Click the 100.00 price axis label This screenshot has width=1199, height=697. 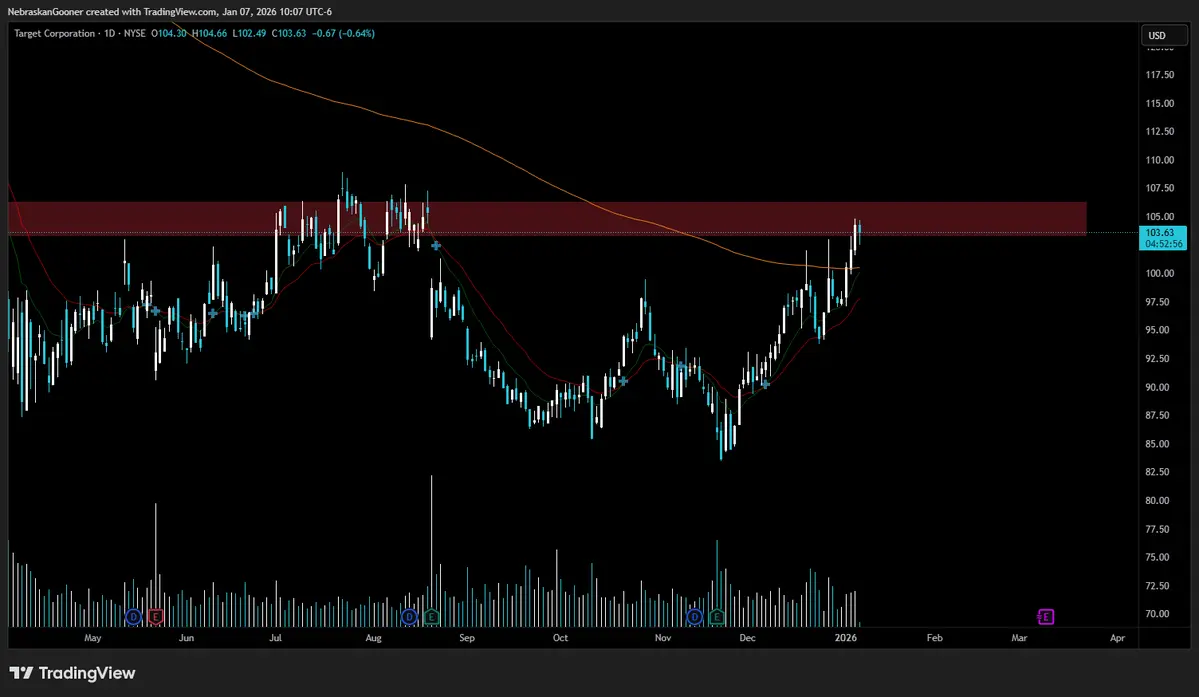click(x=1159, y=274)
